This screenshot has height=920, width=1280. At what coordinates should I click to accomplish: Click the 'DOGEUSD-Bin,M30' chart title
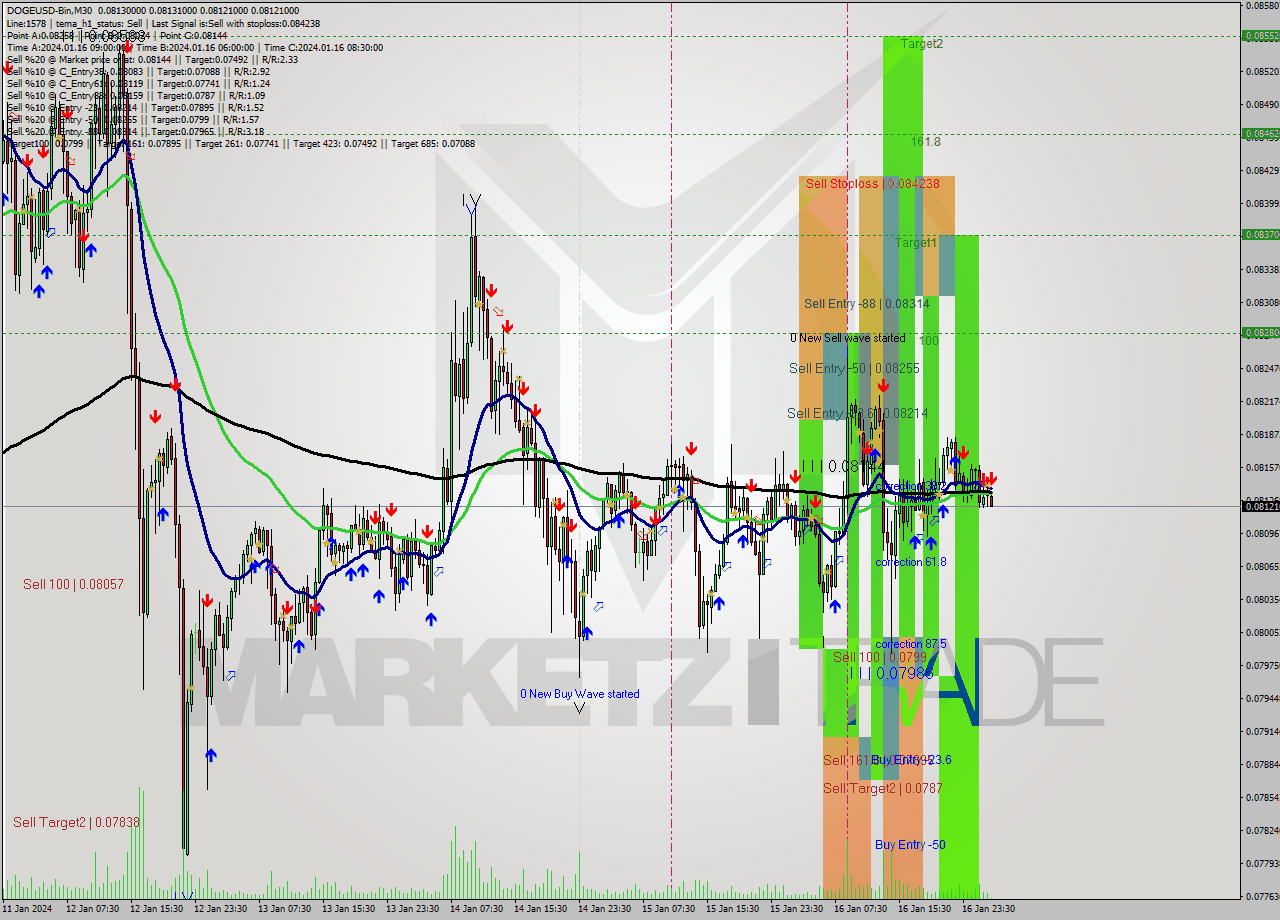[49, 11]
